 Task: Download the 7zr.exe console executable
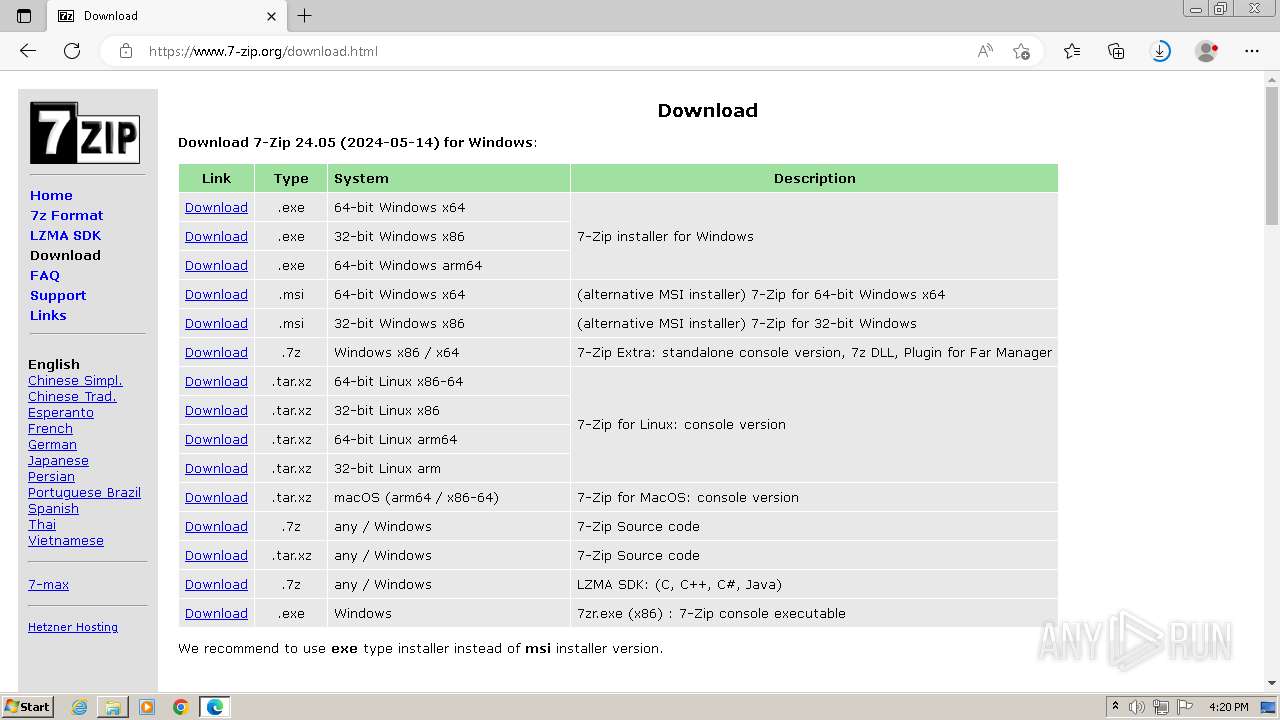pos(216,613)
